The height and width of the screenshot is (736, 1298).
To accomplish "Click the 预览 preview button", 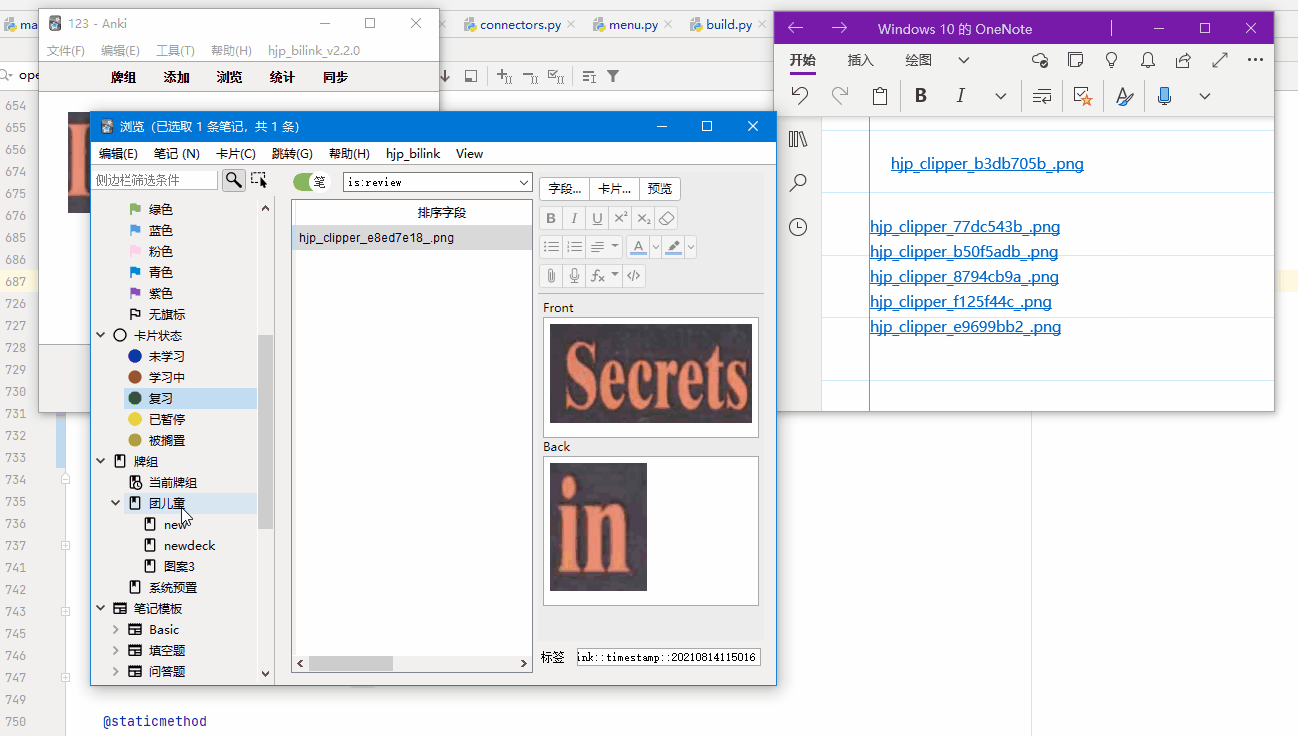I will (660, 188).
